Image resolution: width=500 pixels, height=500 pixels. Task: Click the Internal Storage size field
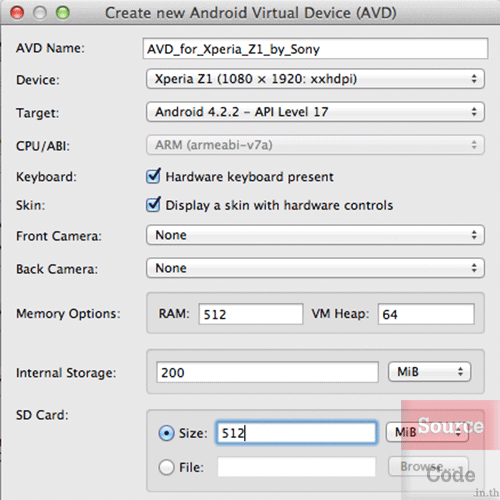click(267, 372)
